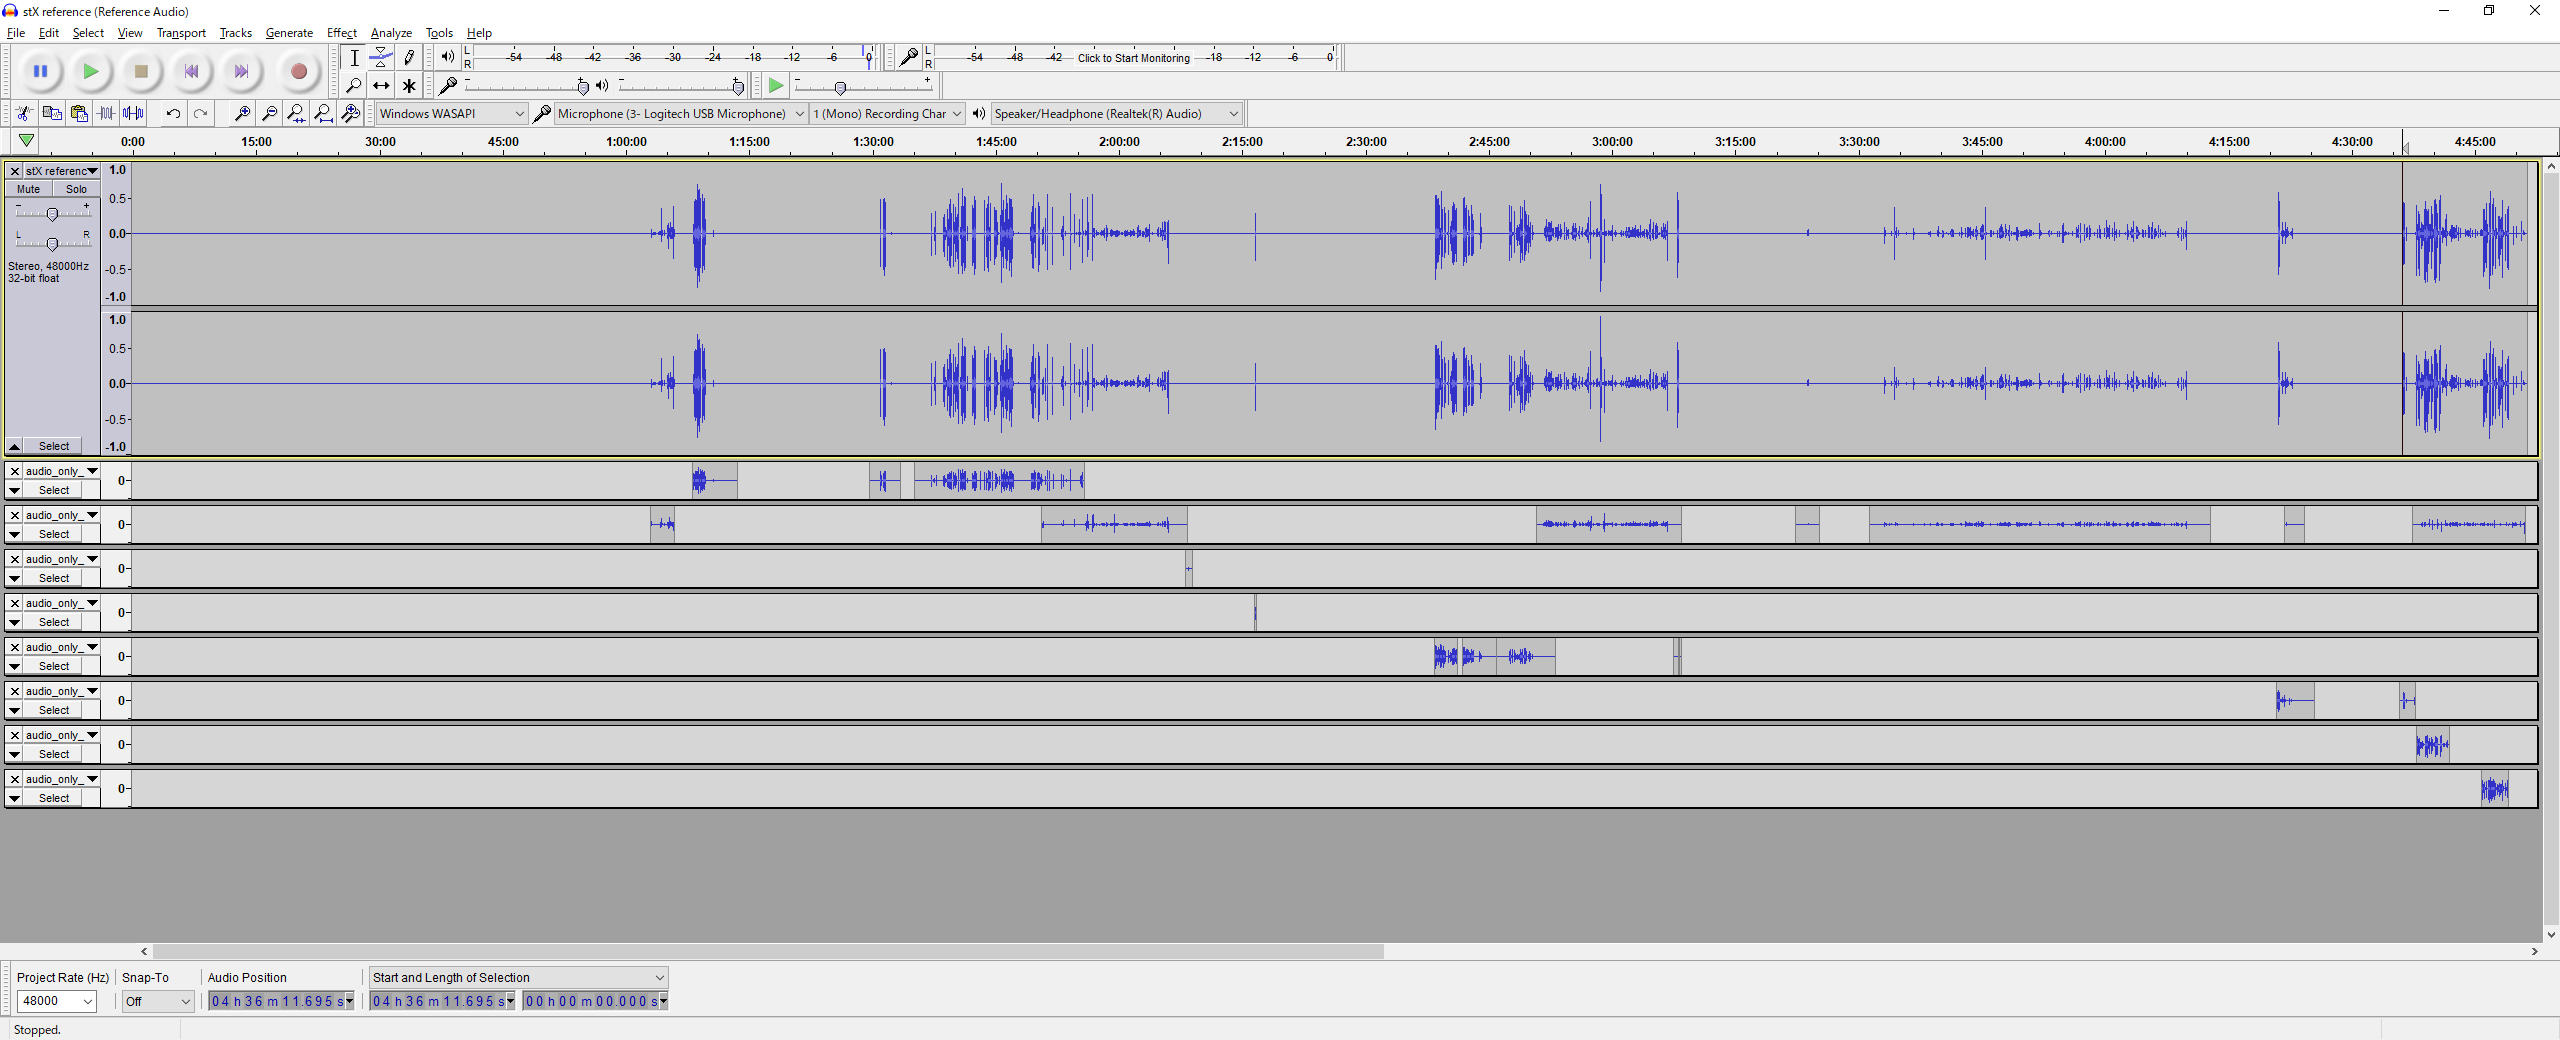Choose the Envelope tool
2560x1040 pixels.
(381, 58)
